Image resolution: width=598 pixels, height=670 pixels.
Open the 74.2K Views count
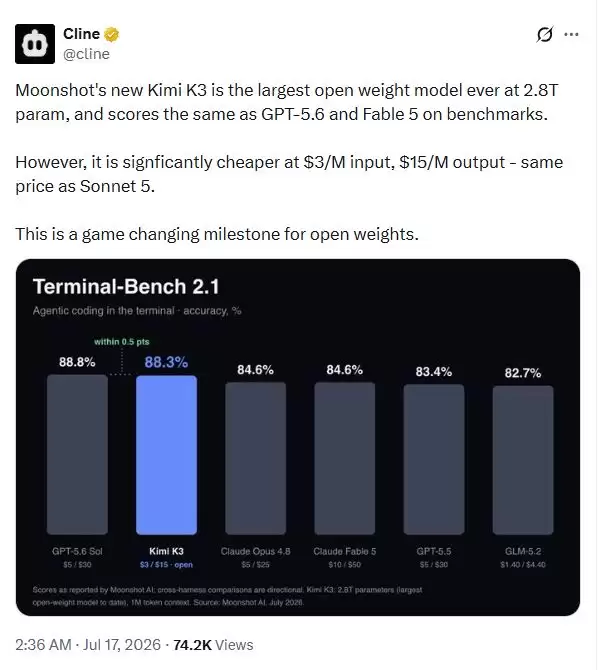[213, 644]
